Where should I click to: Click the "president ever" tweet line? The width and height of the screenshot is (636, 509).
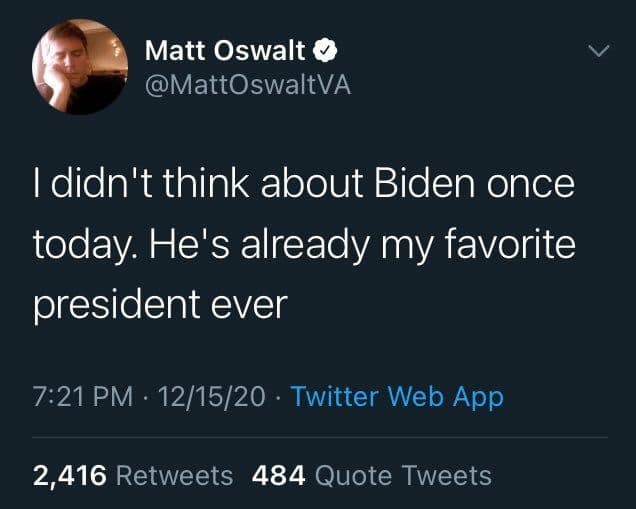click(160, 304)
